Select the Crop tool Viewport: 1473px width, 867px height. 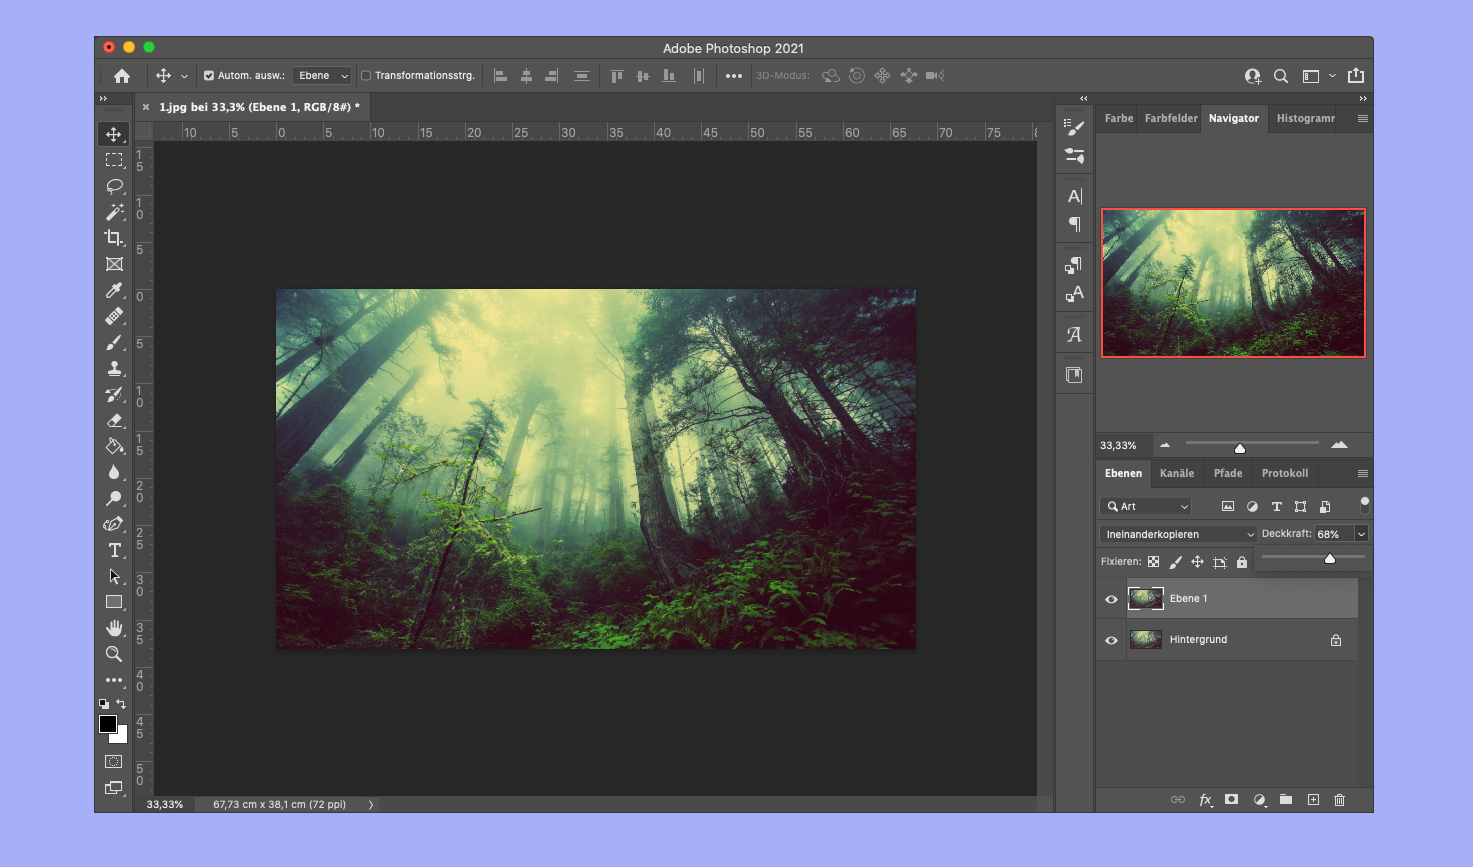coord(114,238)
